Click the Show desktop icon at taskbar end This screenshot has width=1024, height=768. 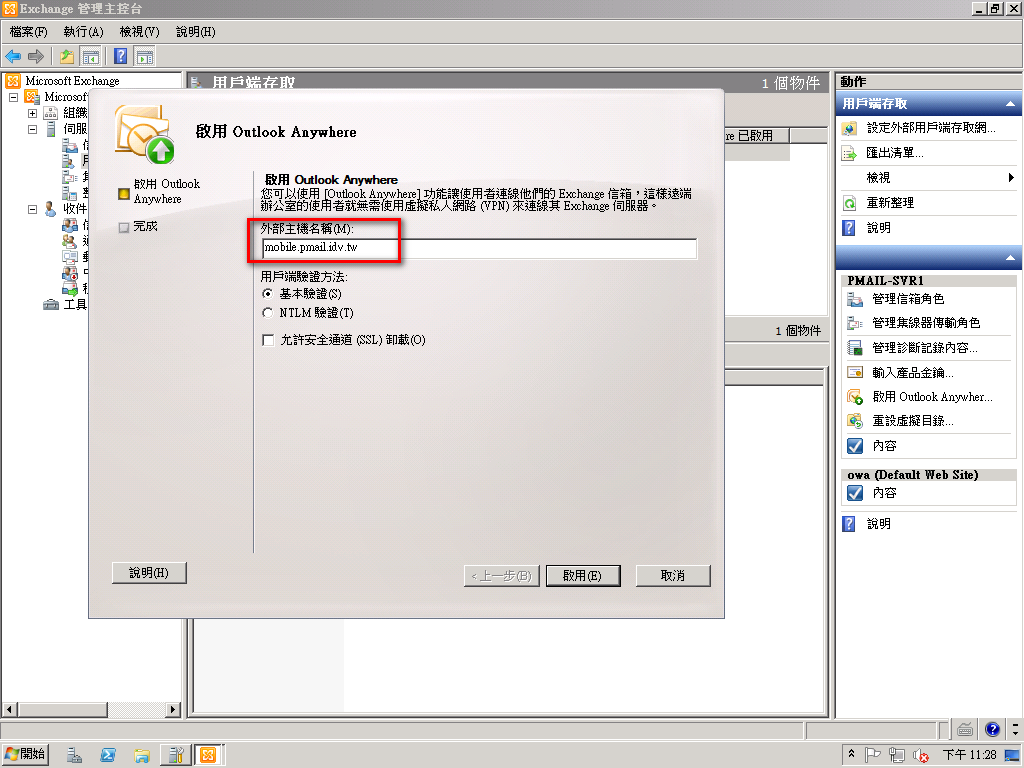point(1013,756)
